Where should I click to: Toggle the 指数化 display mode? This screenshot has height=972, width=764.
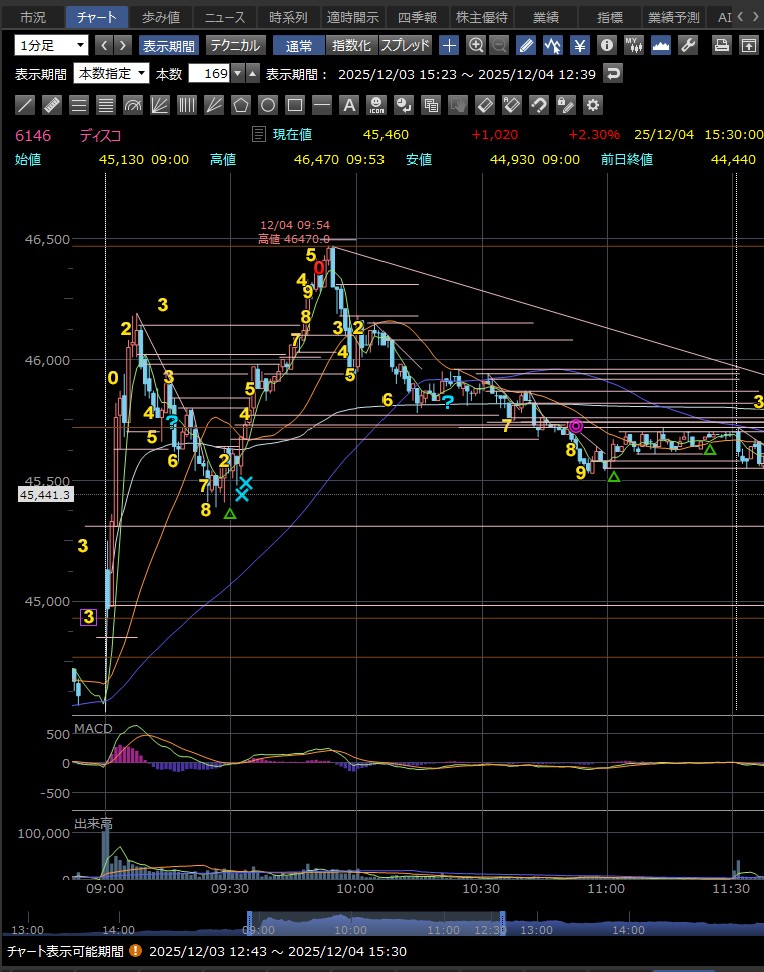350,45
